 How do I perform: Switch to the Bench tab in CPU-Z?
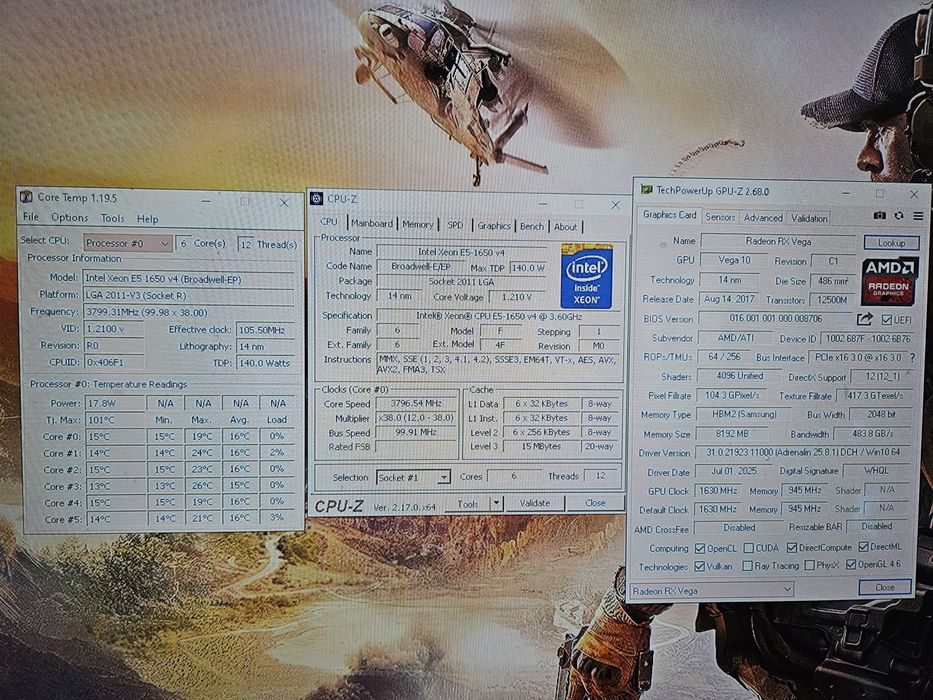(532, 226)
